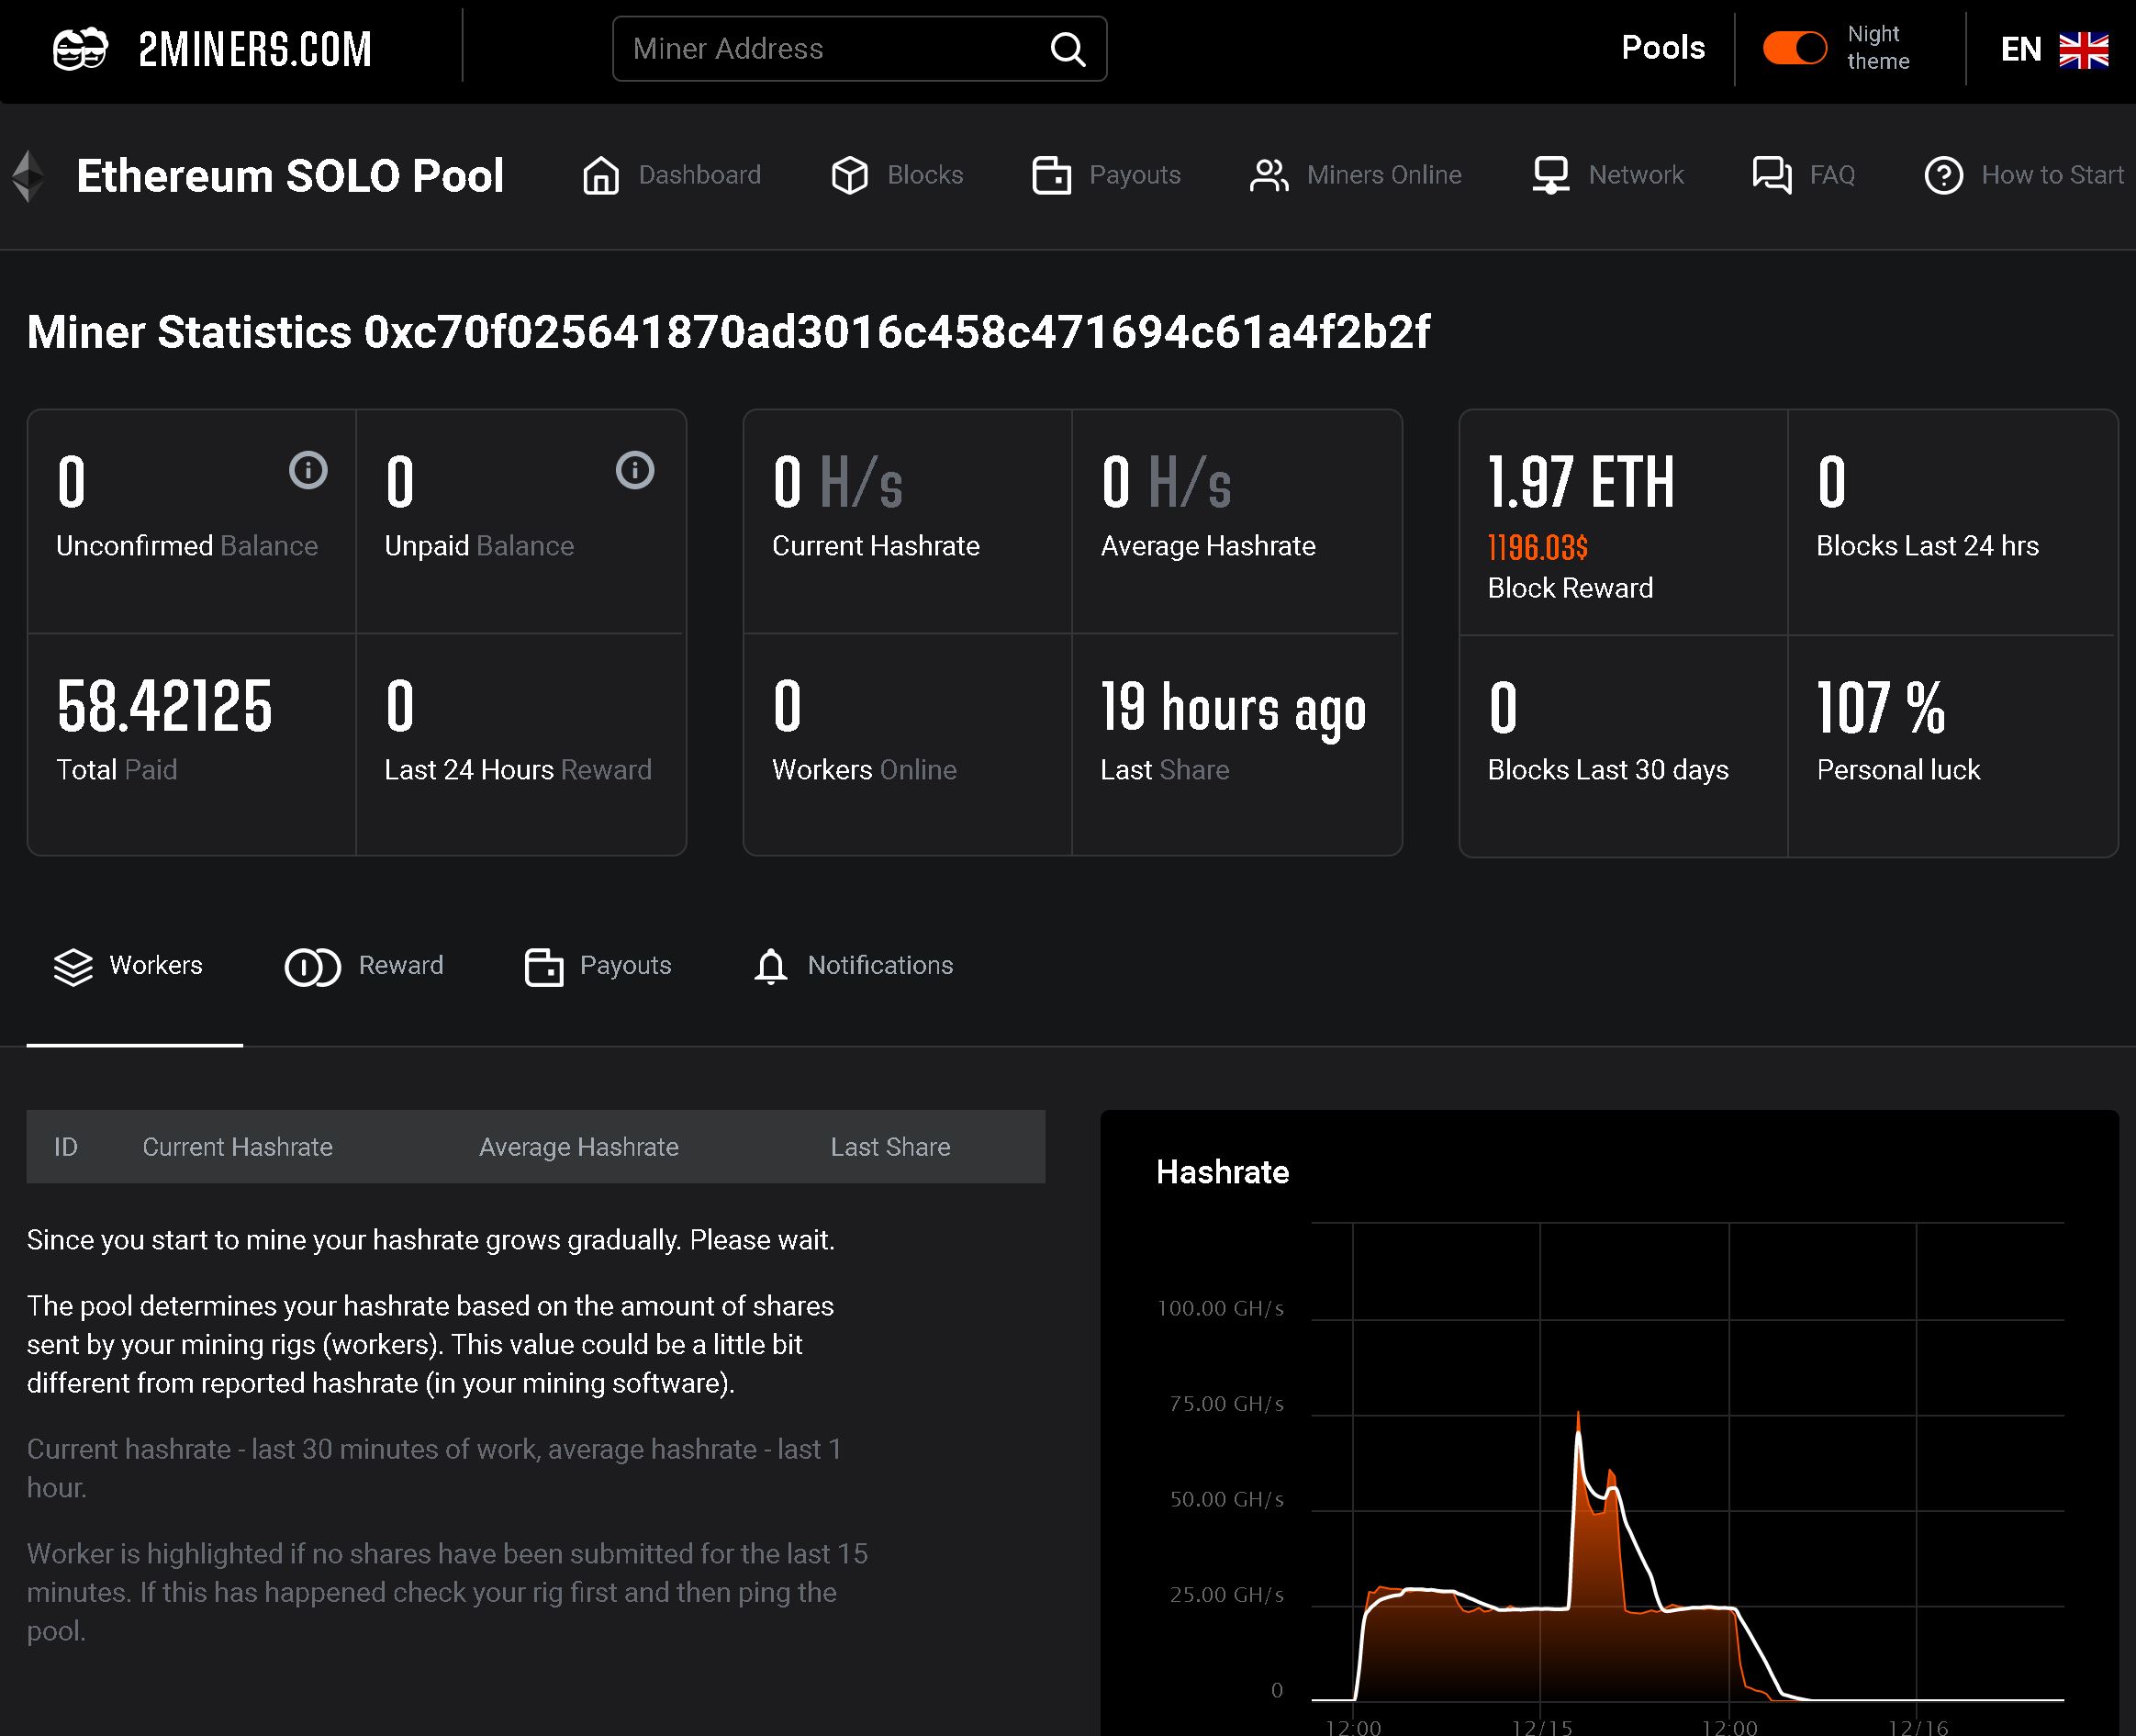Click the Blocks cube icon
Viewport: 2136px width, 1736px height.
tap(849, 175)
